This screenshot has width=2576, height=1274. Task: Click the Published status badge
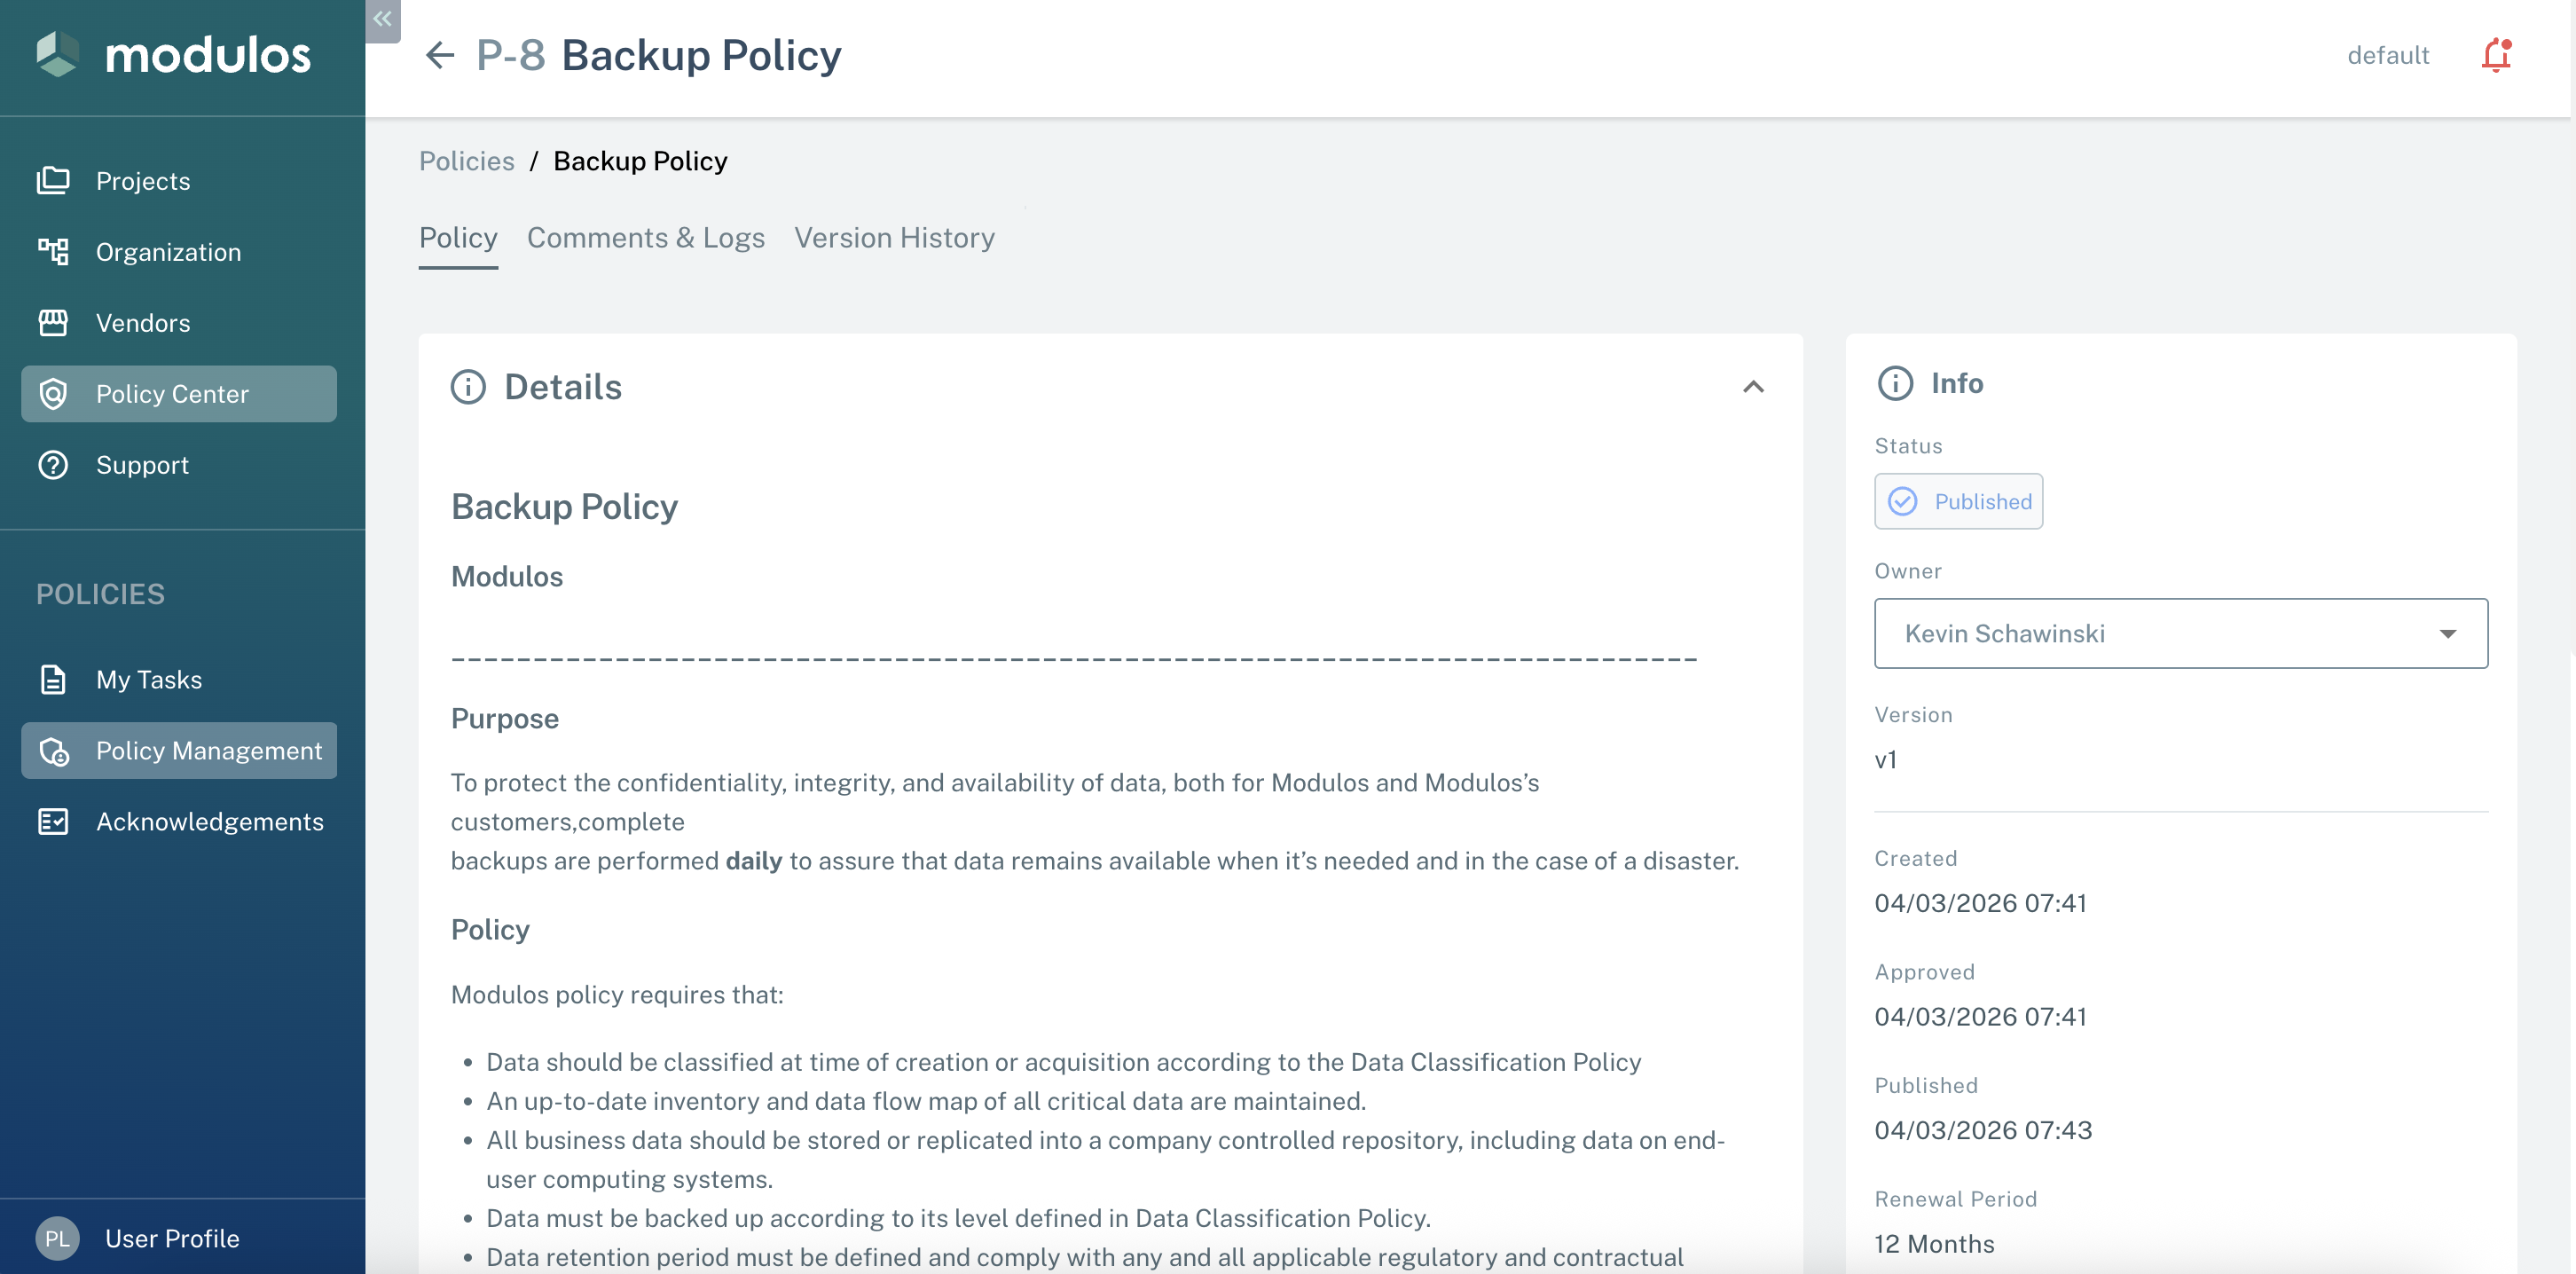(1958, 501)
